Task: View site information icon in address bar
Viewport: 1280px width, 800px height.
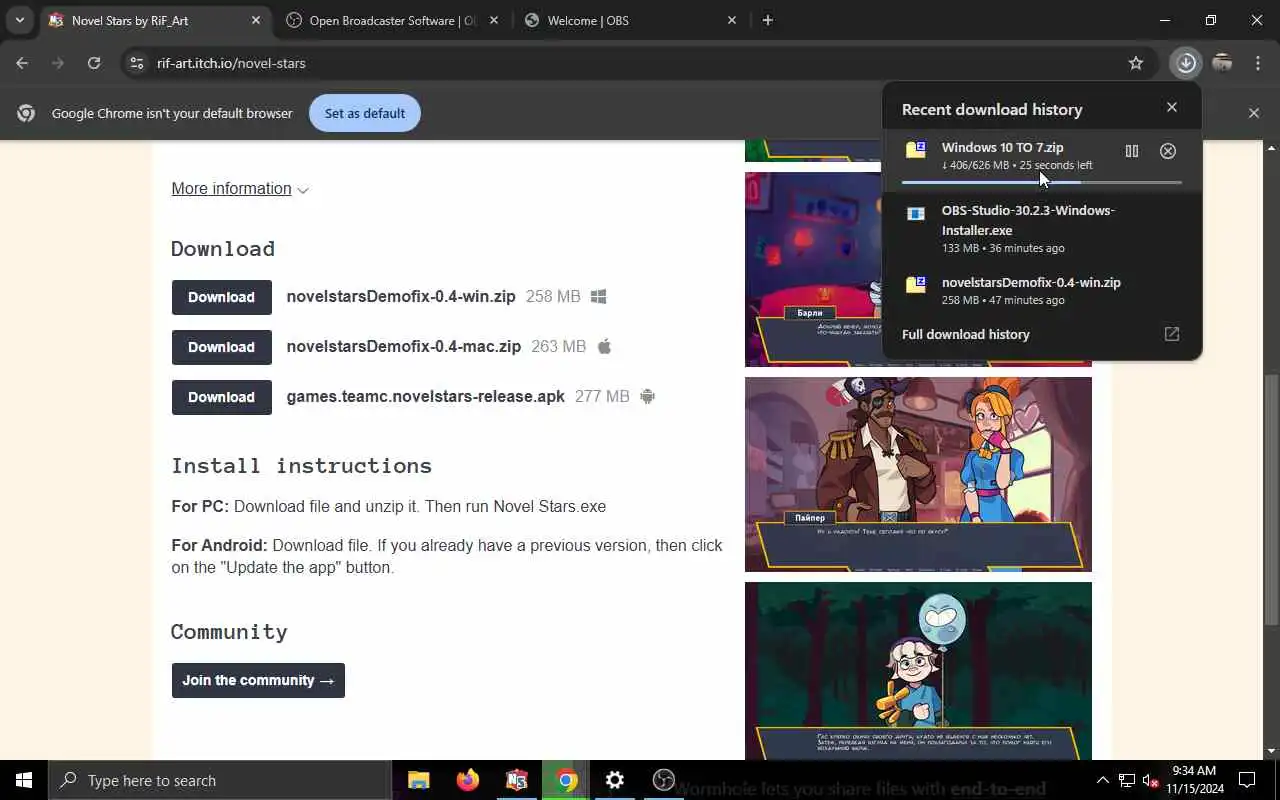Action: [x=137, y=63]
